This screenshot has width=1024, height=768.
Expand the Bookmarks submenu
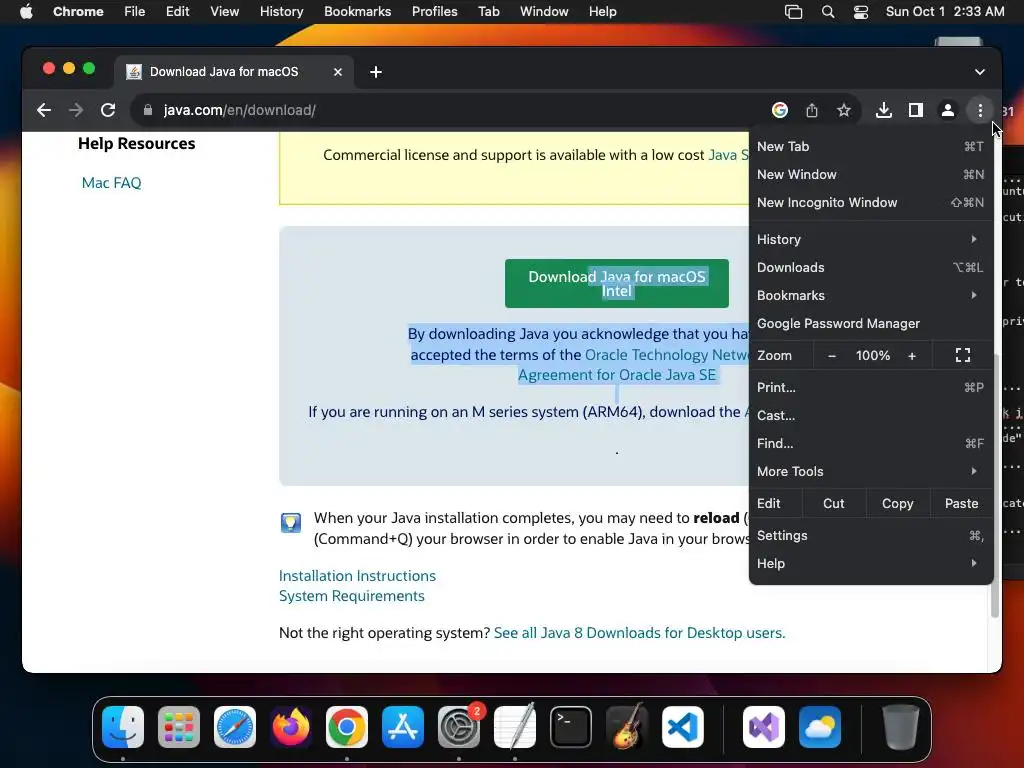click(871, 295)
